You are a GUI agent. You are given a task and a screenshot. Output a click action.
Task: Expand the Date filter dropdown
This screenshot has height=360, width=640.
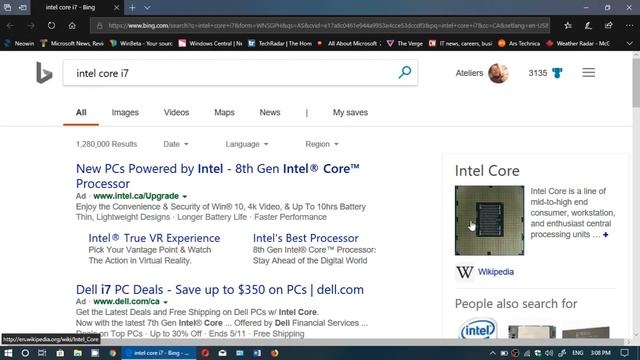(x=176, y=144)
